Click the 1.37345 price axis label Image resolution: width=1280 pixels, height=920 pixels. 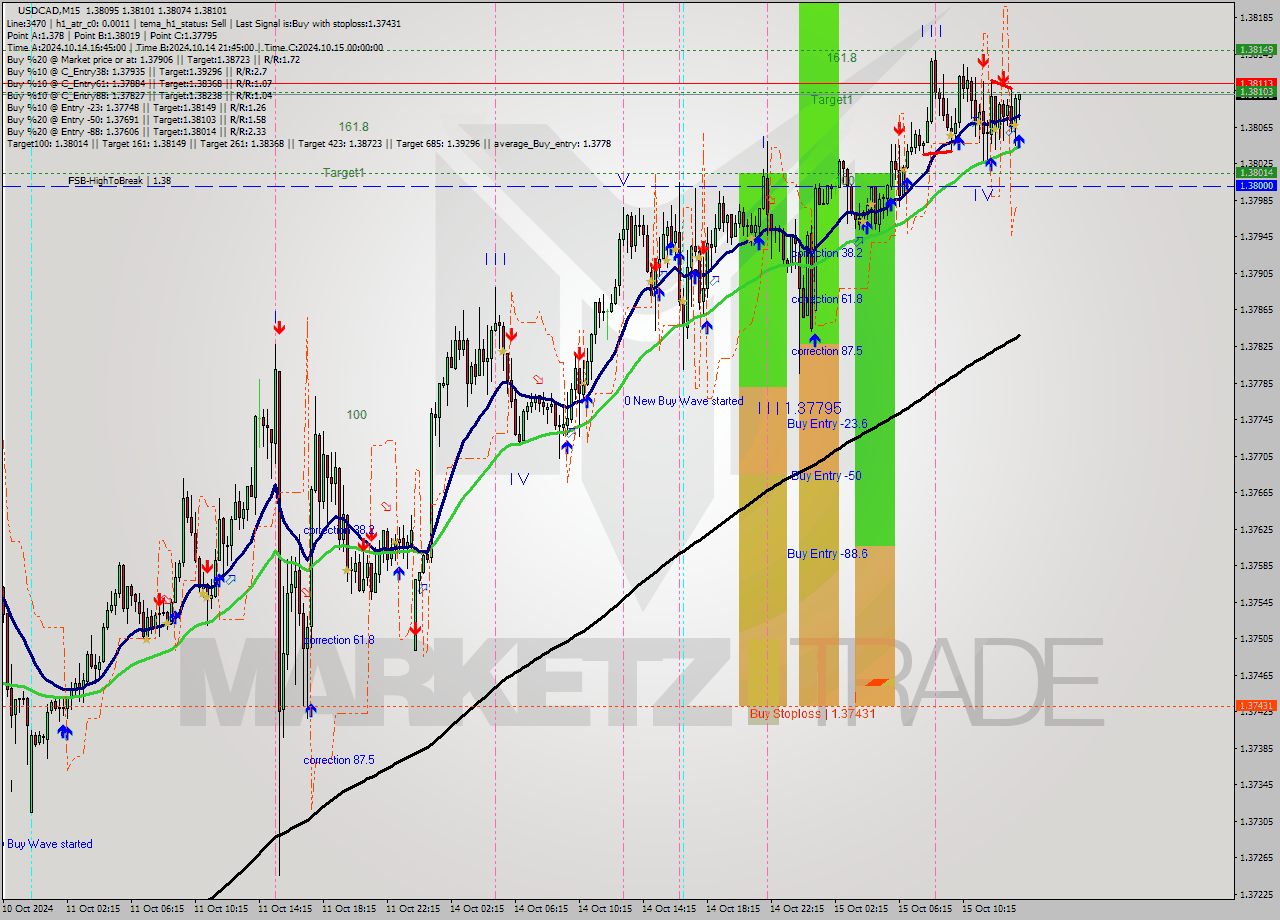pyautogui.click(x=1255, y=785)
